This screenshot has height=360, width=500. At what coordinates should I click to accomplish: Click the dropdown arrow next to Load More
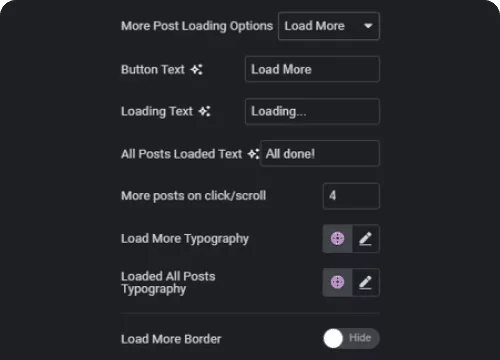pos(368,26)
